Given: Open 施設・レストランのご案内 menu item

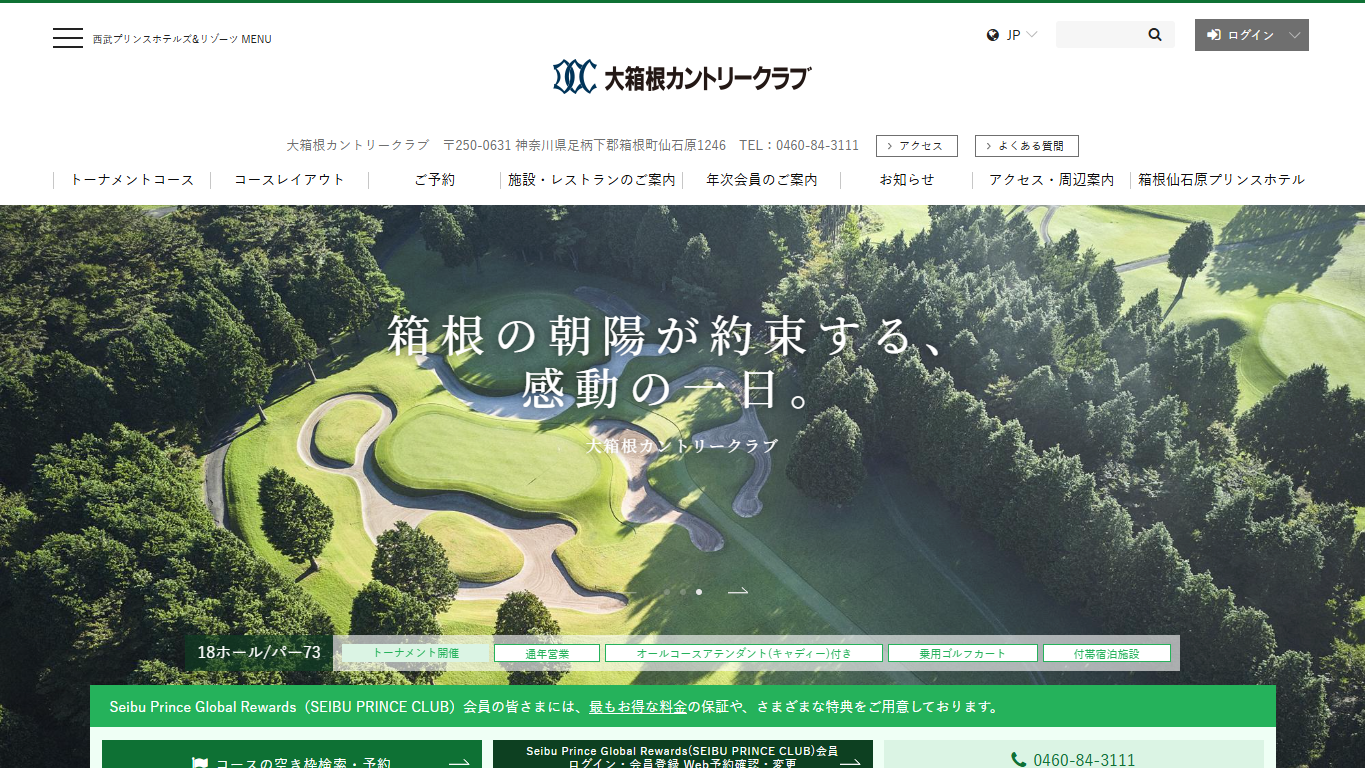Looking at the screenshot, I should pyautogui.click(x=591, y=180).
